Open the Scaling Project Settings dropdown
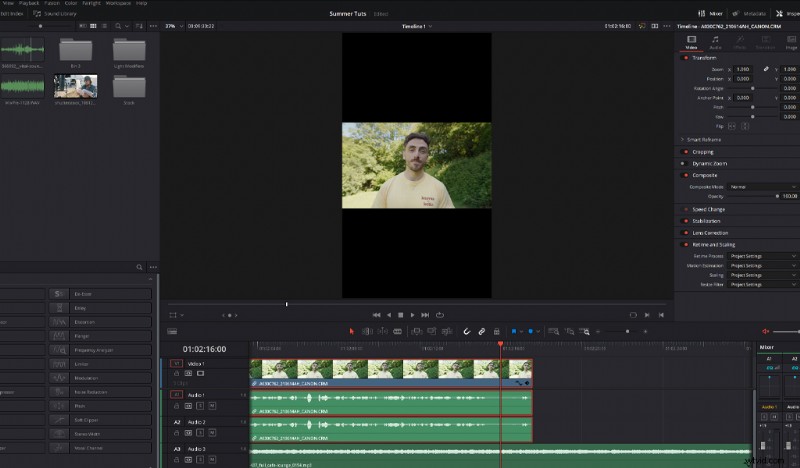Image resolution: width=800 pixels, height=468 pixels. click(x=763, y=275)
